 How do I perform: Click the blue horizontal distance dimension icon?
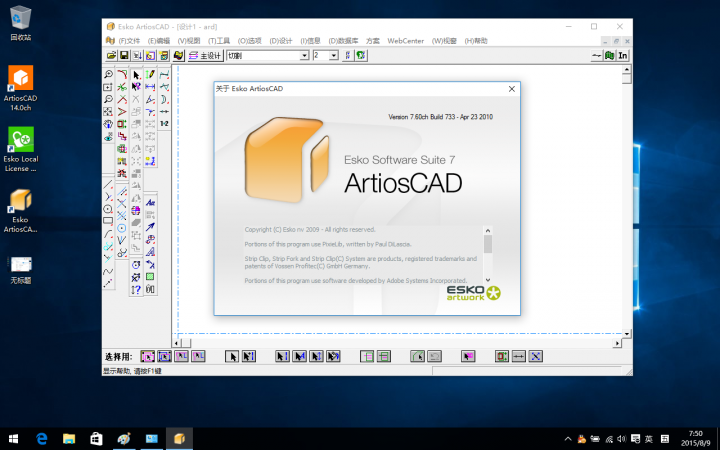tap(150, 87)
